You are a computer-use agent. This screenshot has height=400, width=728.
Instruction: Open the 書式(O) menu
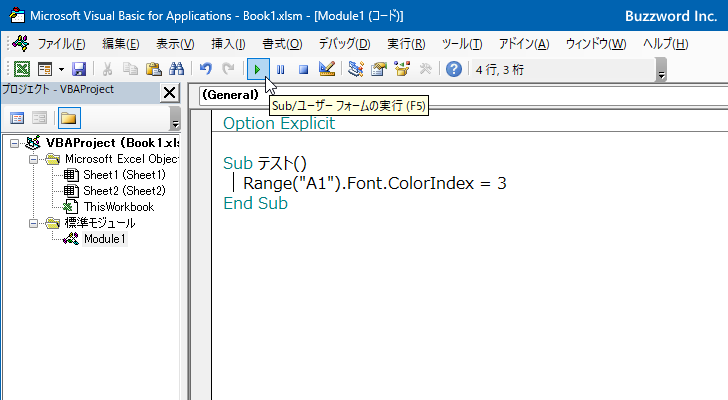[282, 44]
